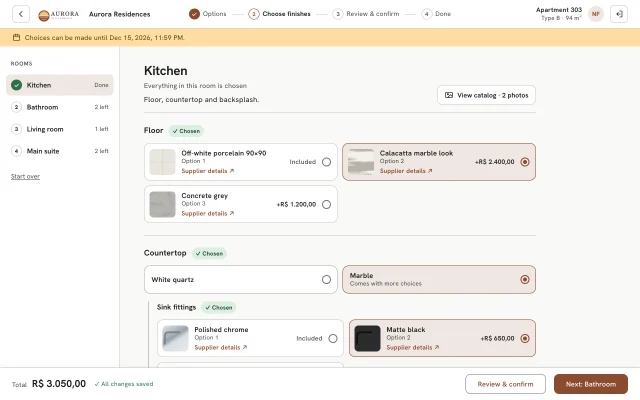640x400 pixels.
Task: Open Supplier details for Off-white porcelain
Action: (208, 171)
